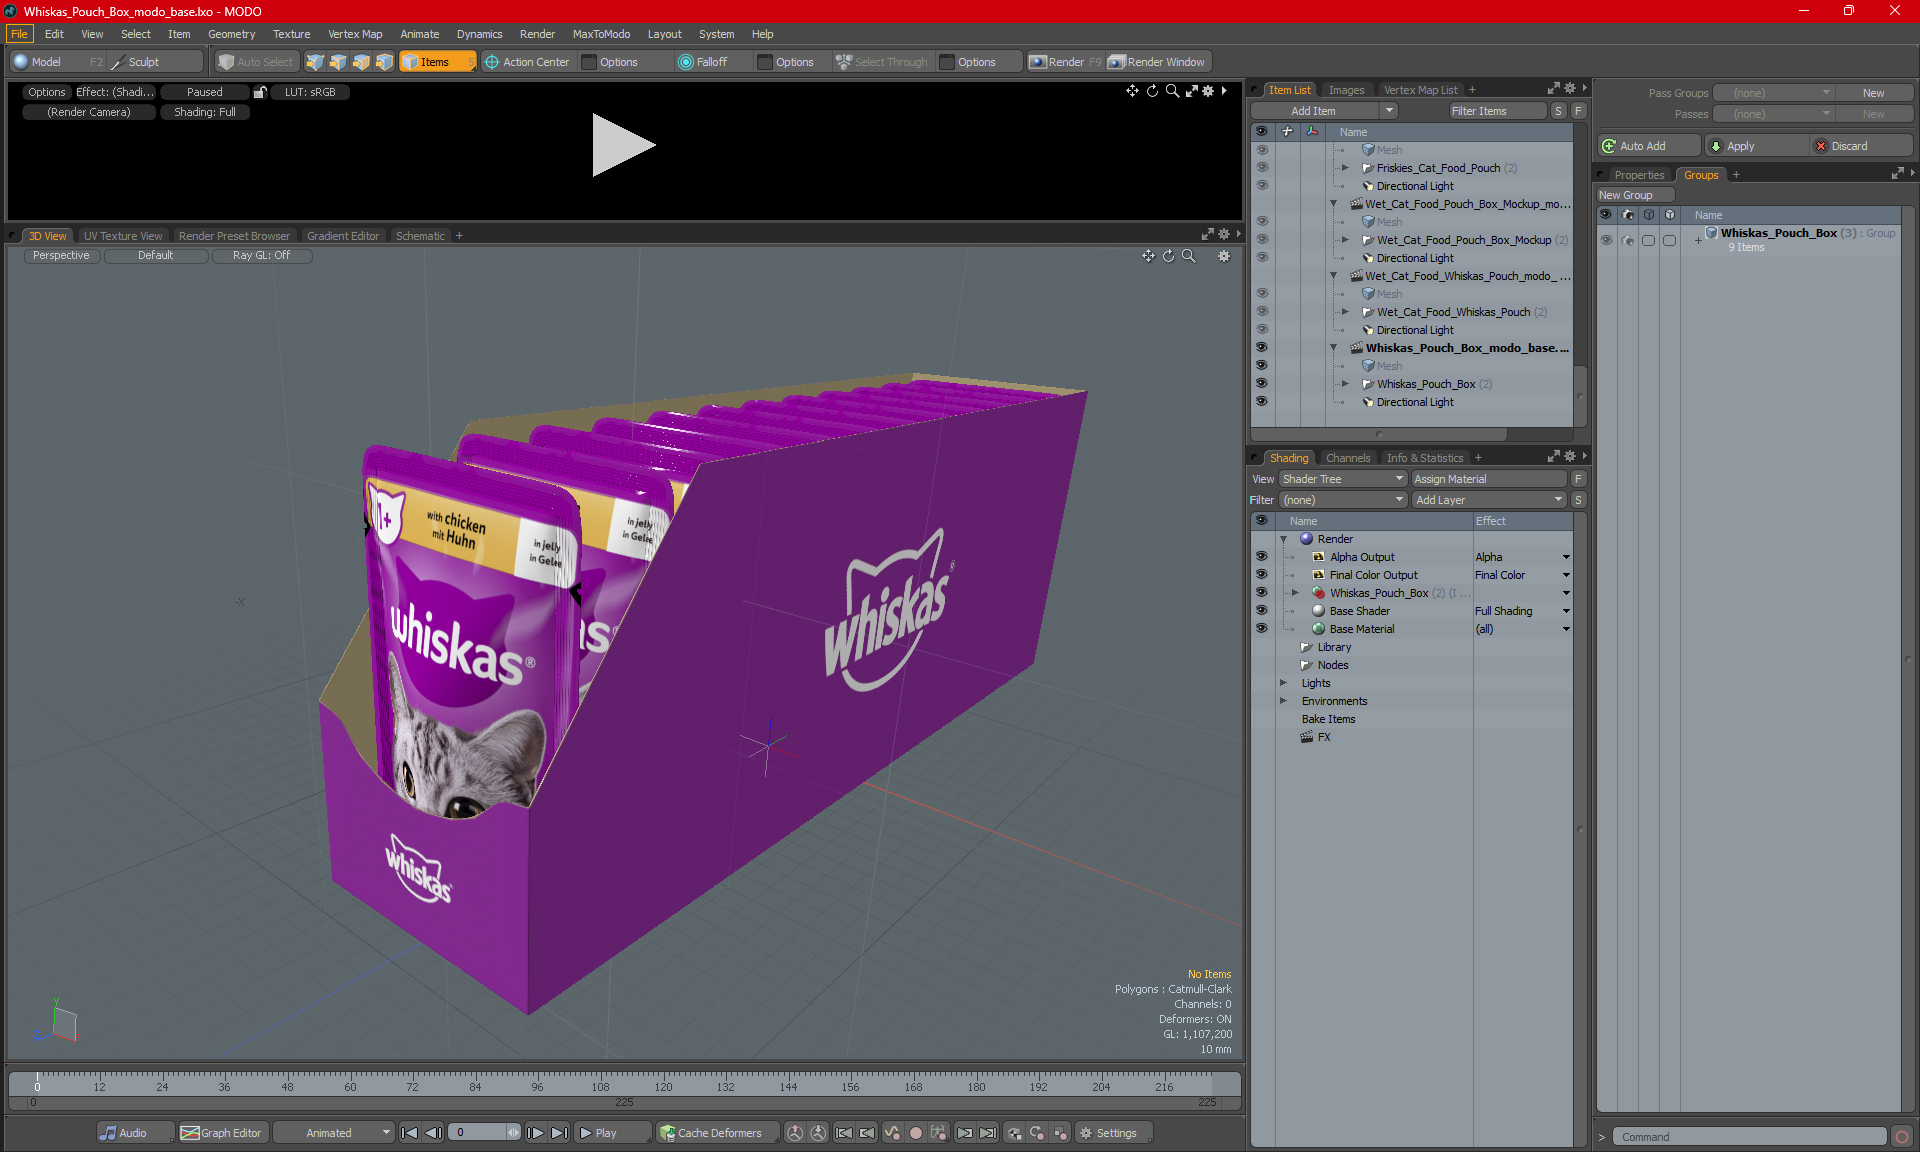
Task: Toggle visibility of Wet_Cat_Food_Whiskas_Pouch item
Action: click(x=1261, y=312)
